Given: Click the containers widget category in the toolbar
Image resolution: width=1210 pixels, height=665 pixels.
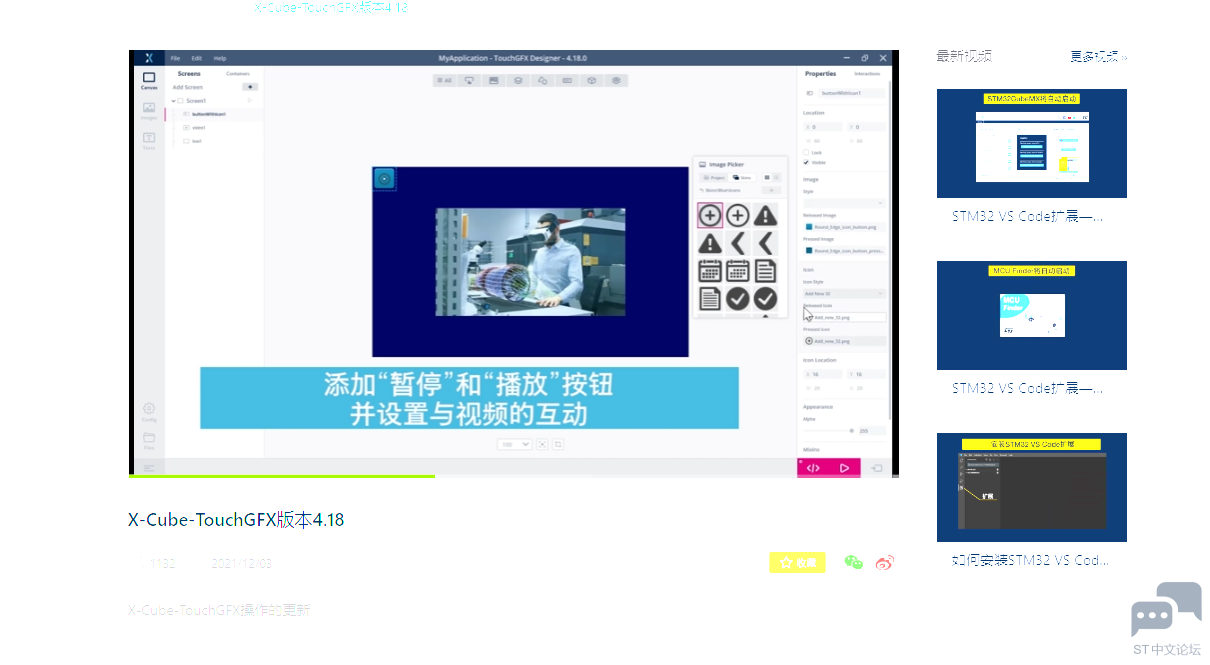Looking at the screenshot, I should 518,80.
